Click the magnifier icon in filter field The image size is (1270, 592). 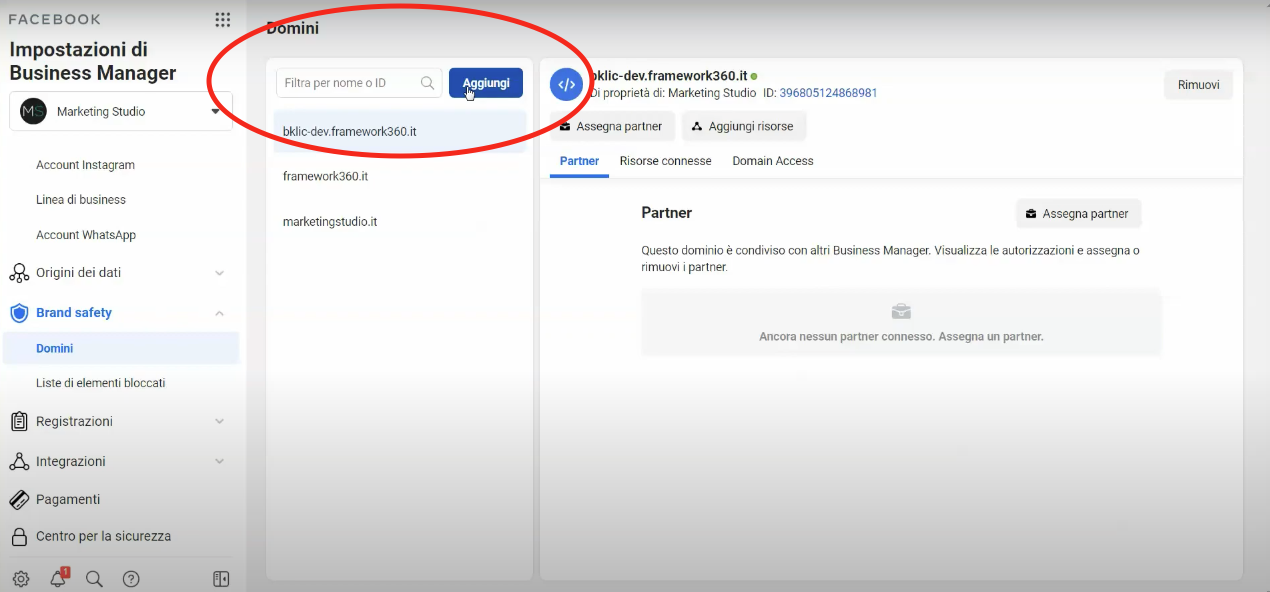tap(428, 83)
